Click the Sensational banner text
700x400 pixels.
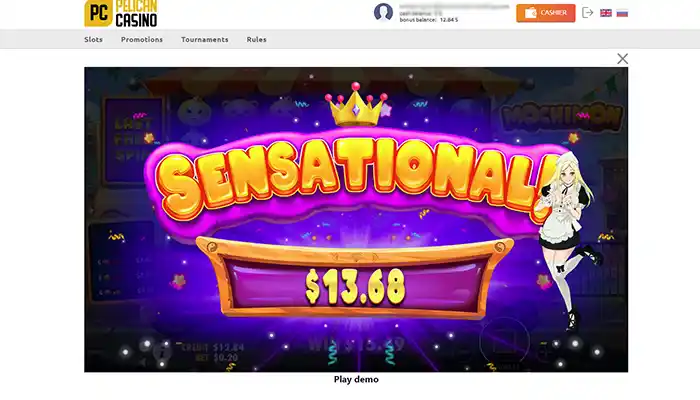coord(353,179)
